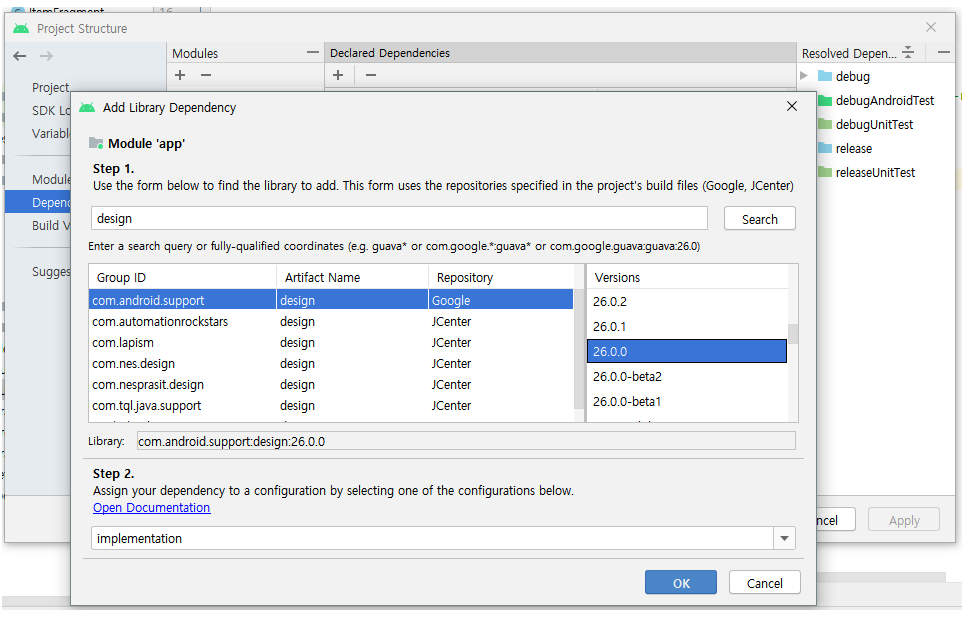966x617 pixels.
Task: Select the debugAndroidTest folder
Action: pos(876,100)
